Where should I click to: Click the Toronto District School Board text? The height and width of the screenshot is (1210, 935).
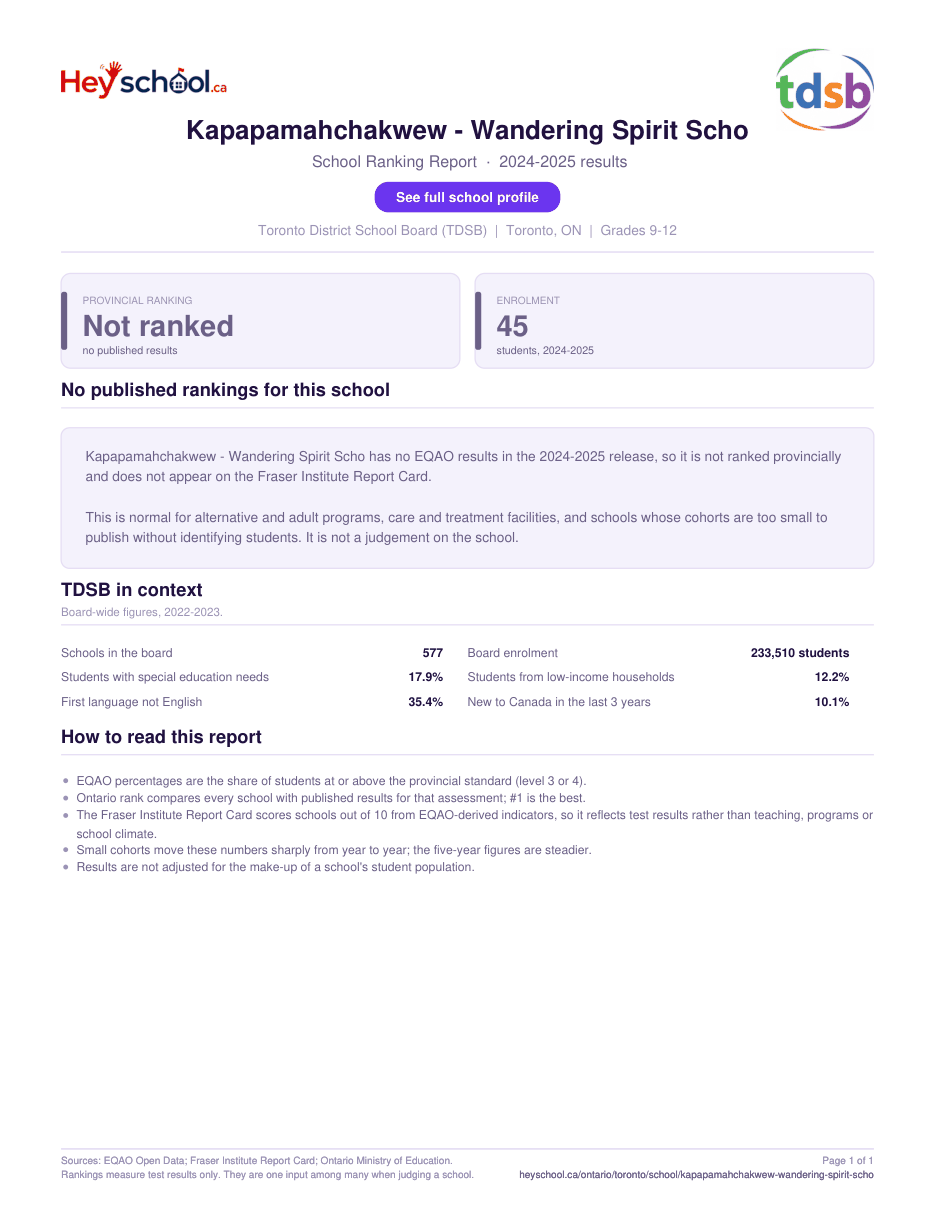click(x=372, y=230)
